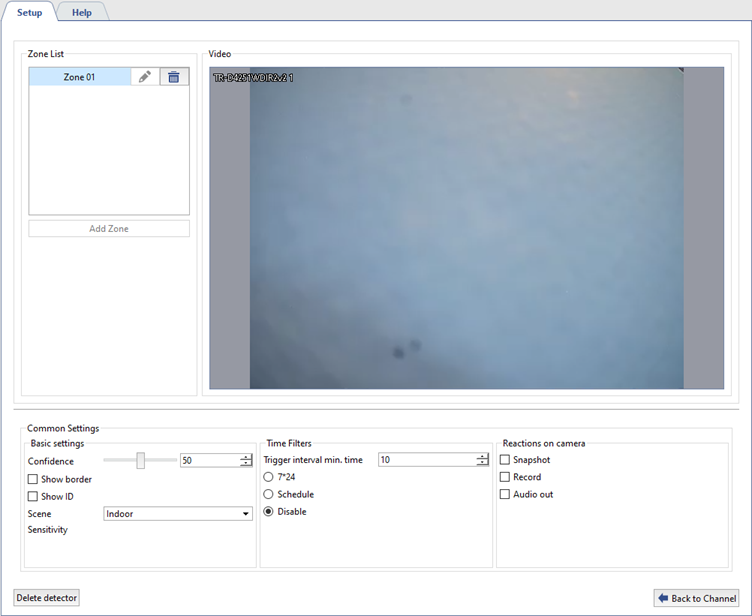Viewport: 752px width, 616px height.
Task: Click the Trigger interval min. time field
Action: 426,460
